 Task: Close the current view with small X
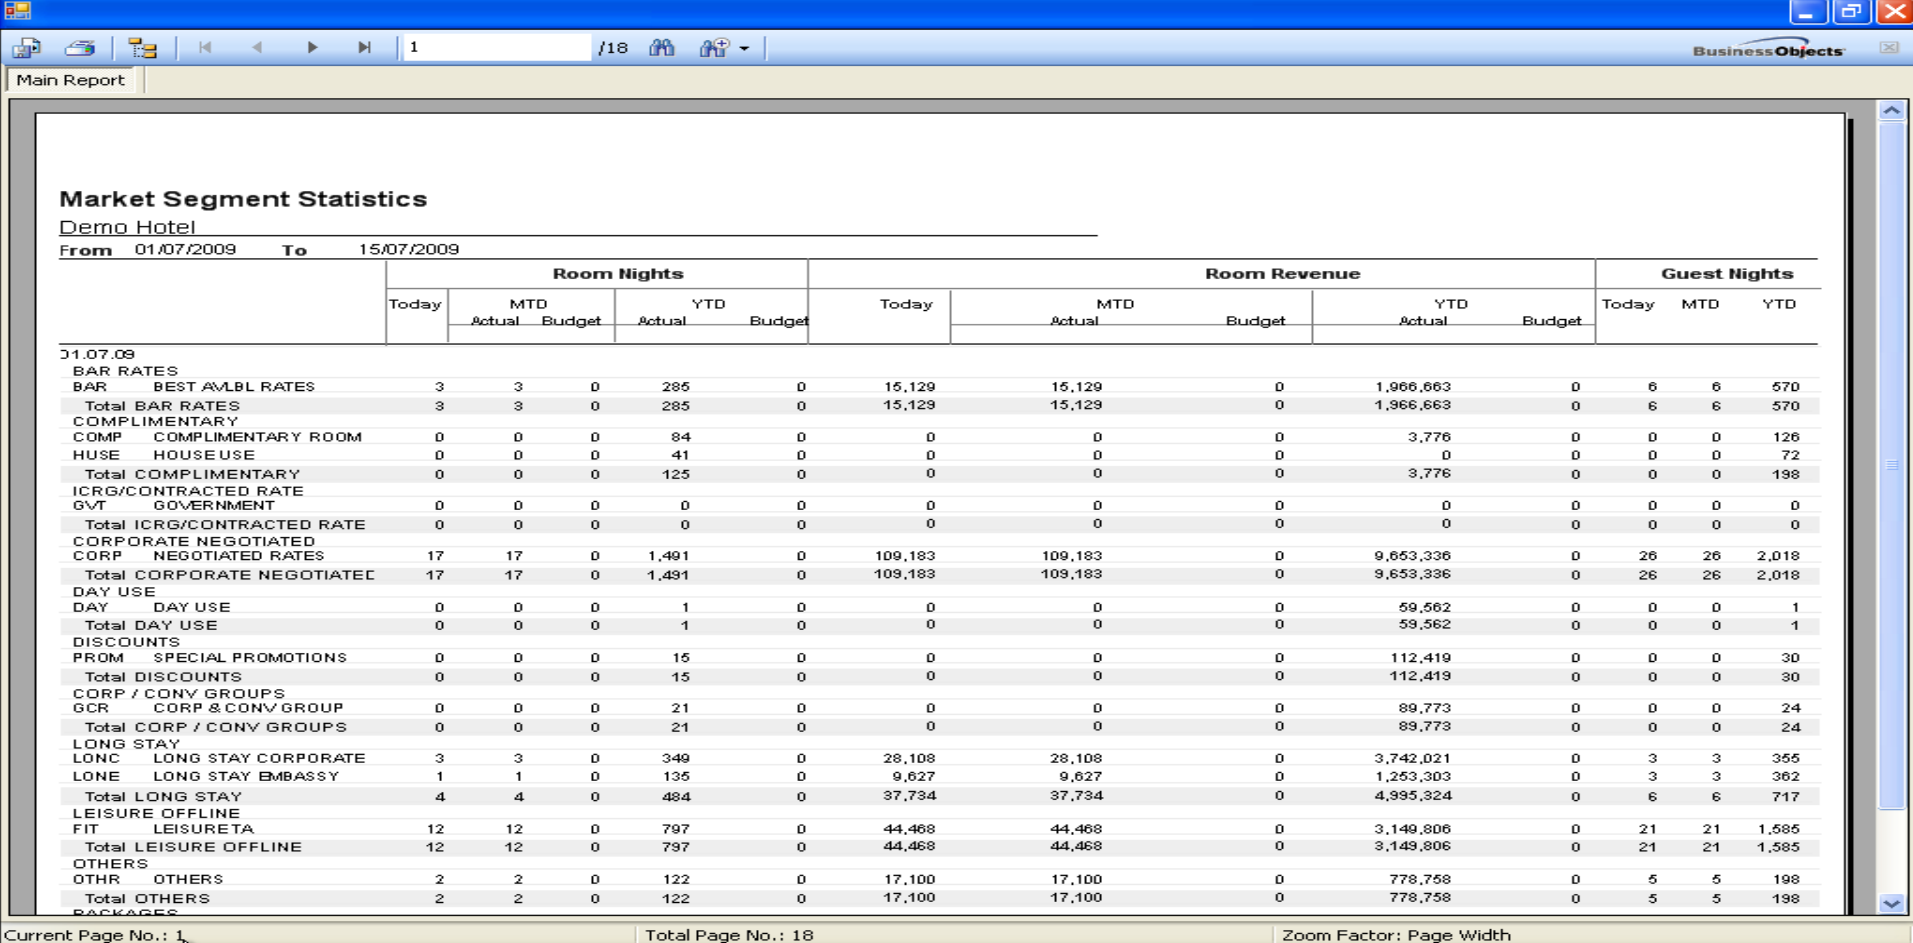[1889, 48]
